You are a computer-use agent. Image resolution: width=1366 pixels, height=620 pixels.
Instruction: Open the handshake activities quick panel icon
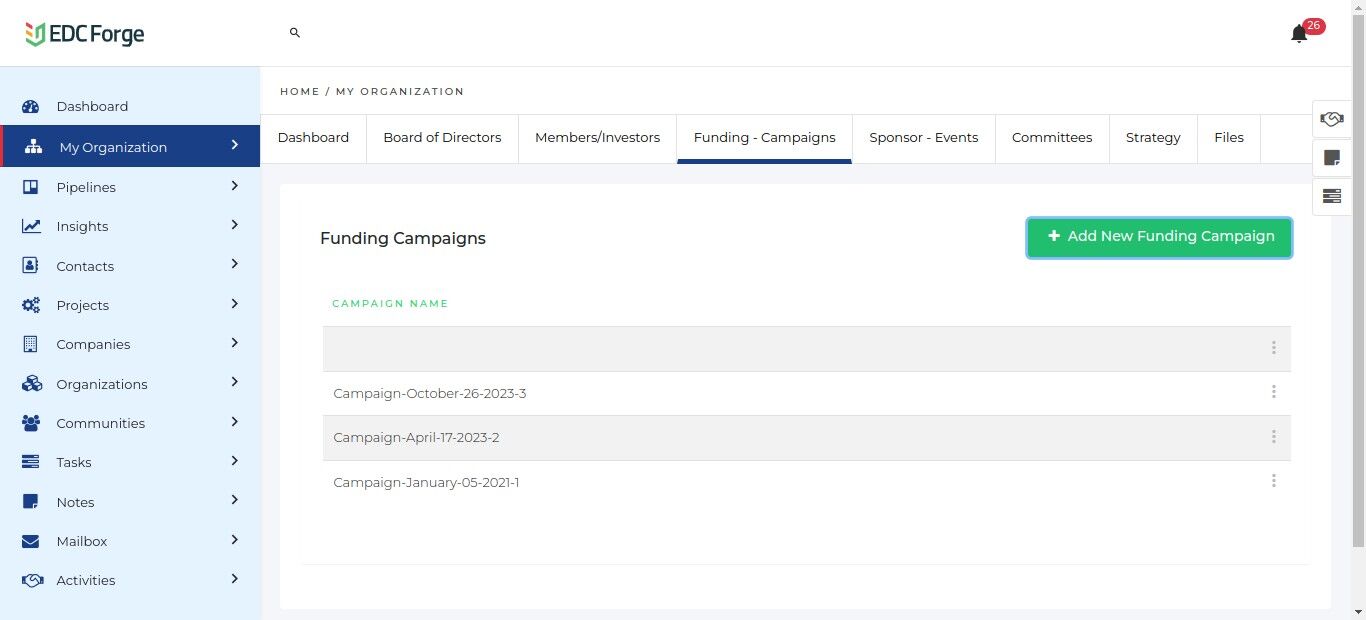tap(1331, 119)
